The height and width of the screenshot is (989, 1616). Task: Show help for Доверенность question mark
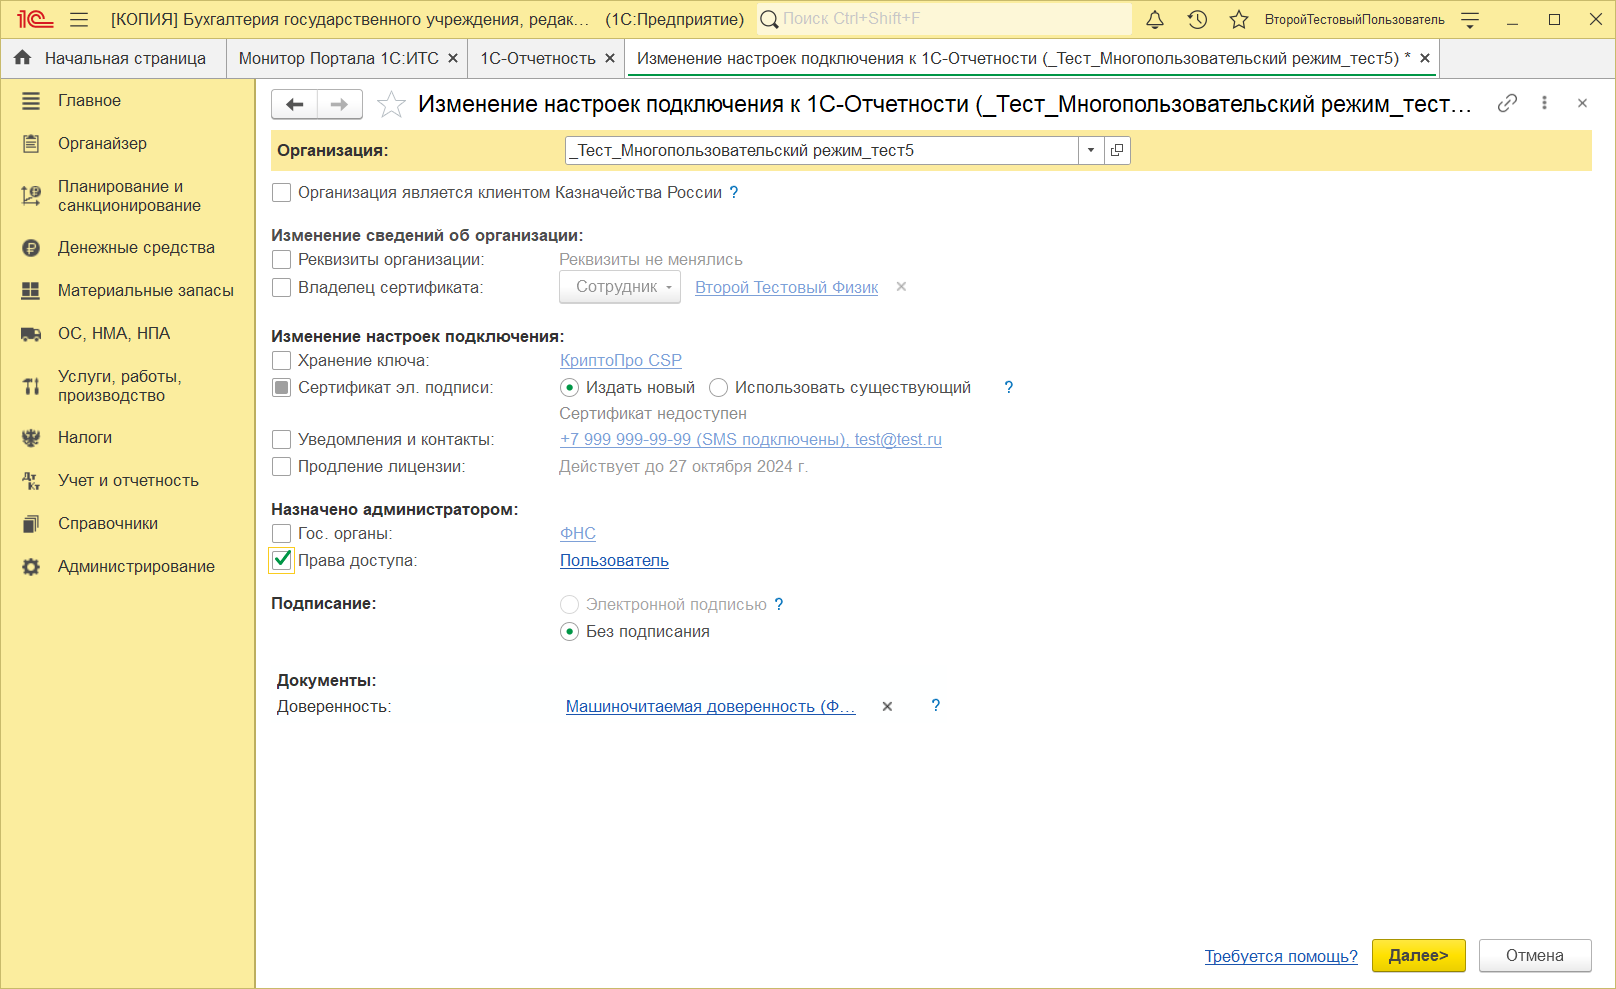pyautogui.click(x=936, y=705)
